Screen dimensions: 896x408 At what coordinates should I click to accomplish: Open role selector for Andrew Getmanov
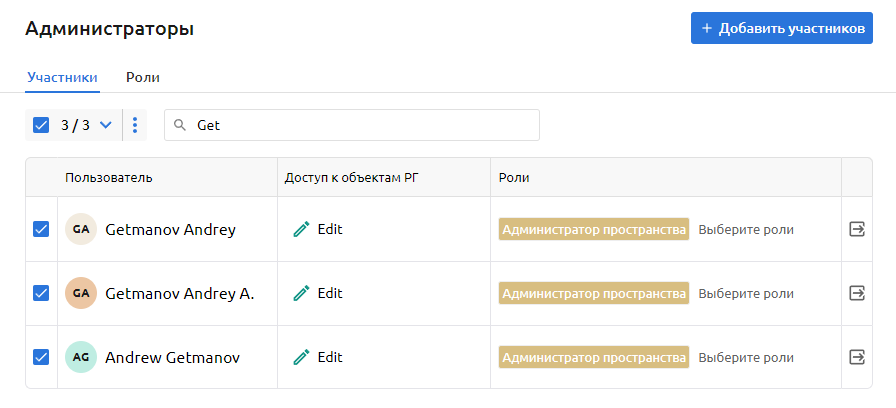[x=745, y=357]
